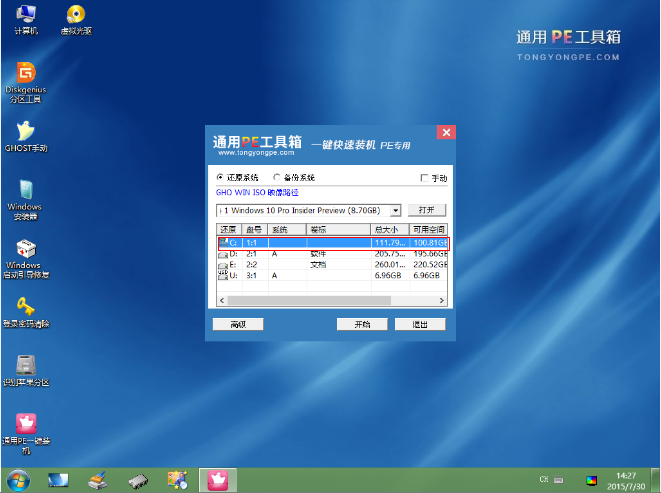Click the 盘号 column header
This screenshot has height=493, width=661.
tap(255, 229)
